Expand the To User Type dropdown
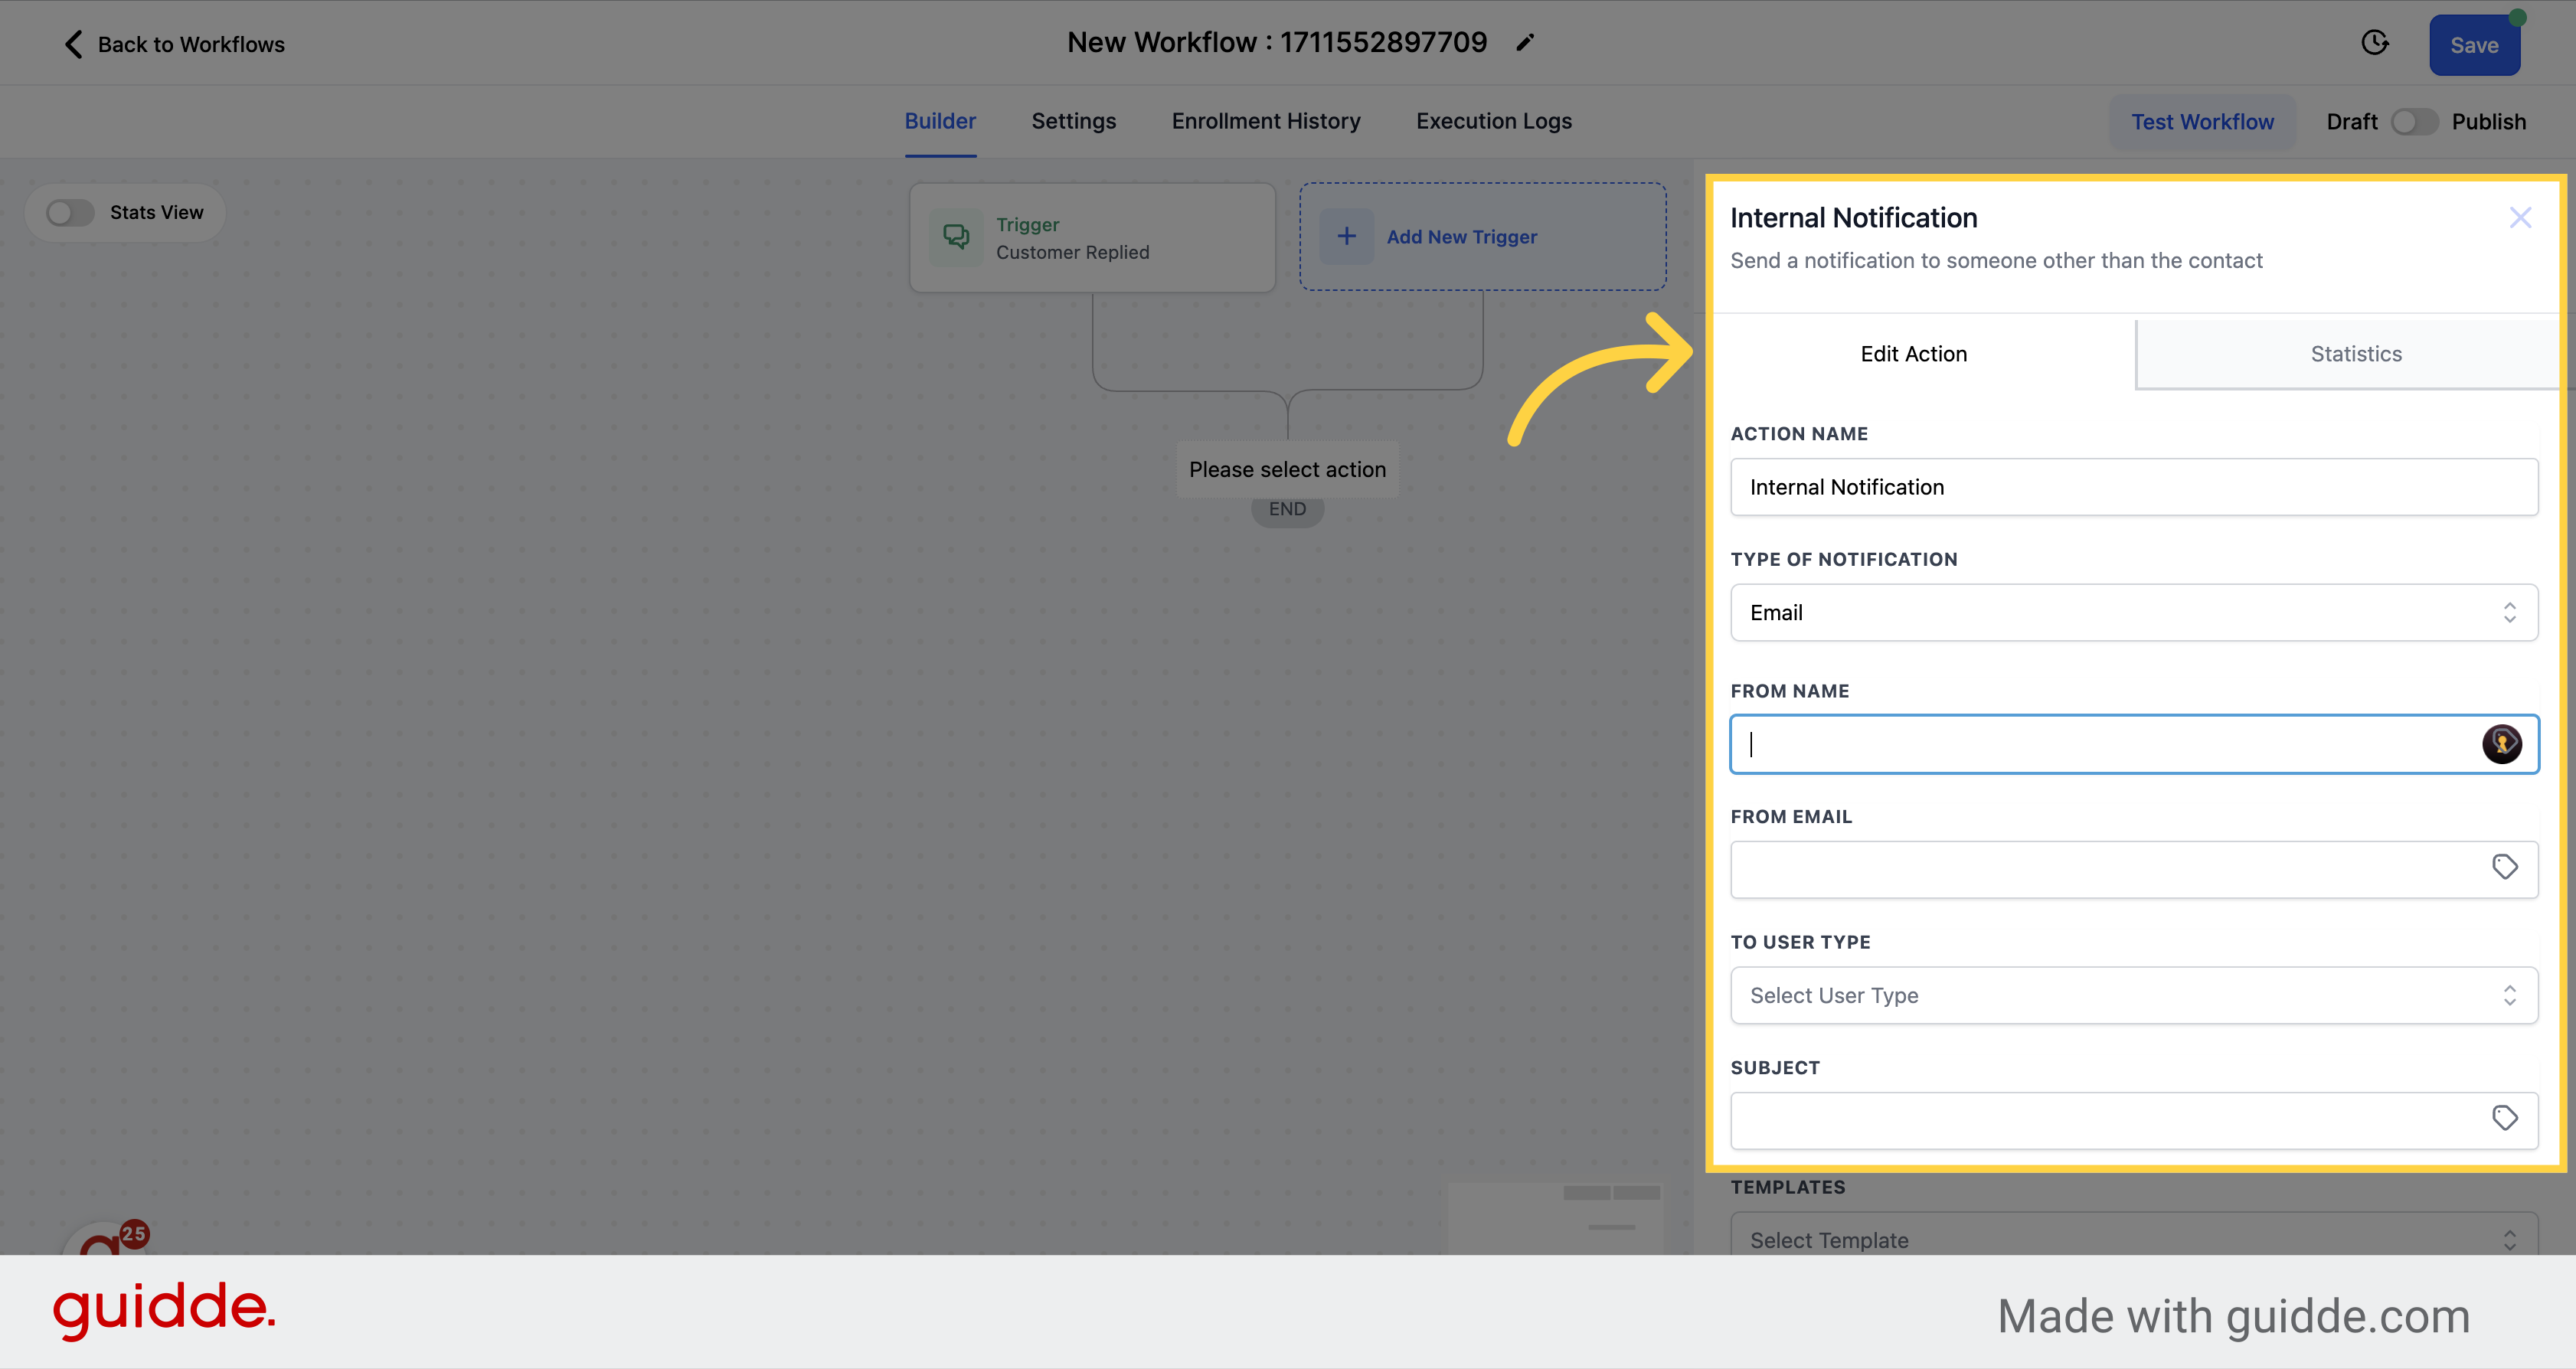Viewport: 2576px width, 1369px height. pyautogui.click(x=2135, y=995)
